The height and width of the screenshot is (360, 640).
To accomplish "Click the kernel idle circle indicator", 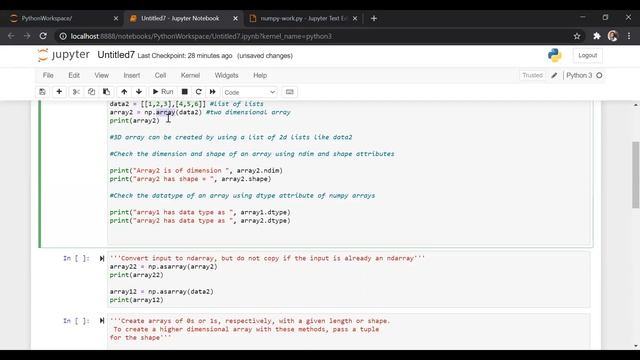I will (x=599, y=76).
